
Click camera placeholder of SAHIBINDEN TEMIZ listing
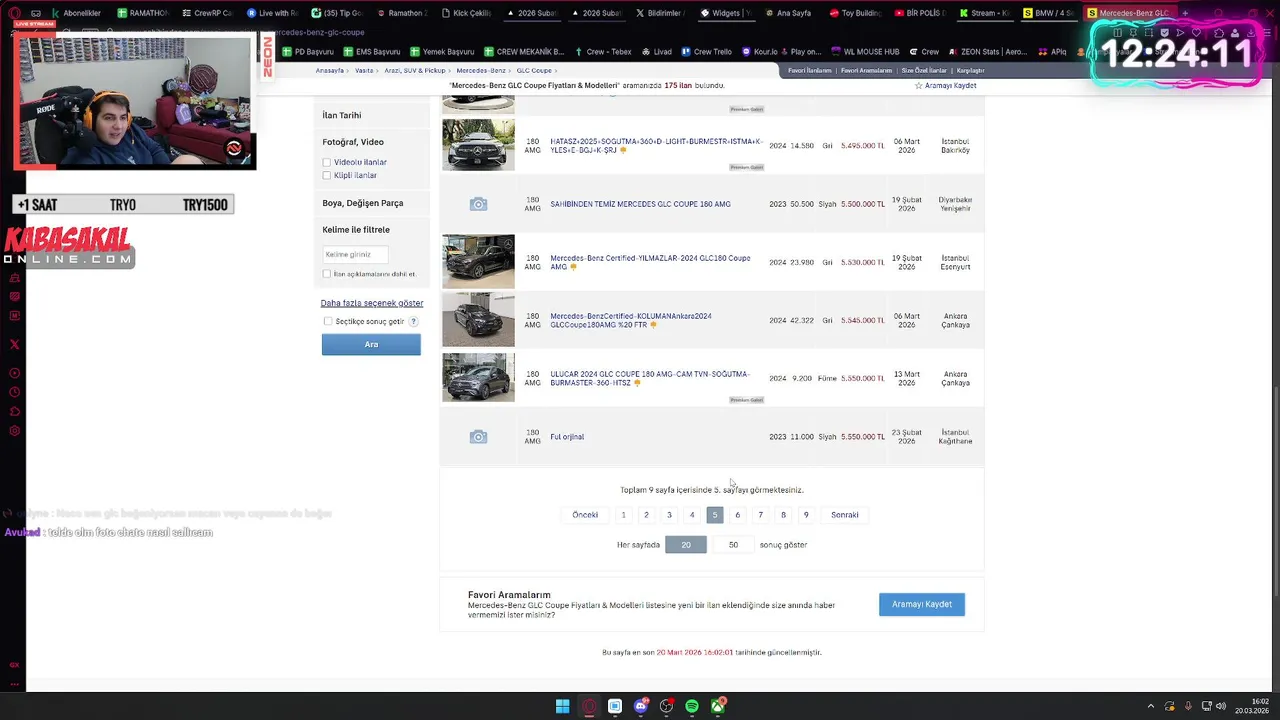[x=478, y=204]
